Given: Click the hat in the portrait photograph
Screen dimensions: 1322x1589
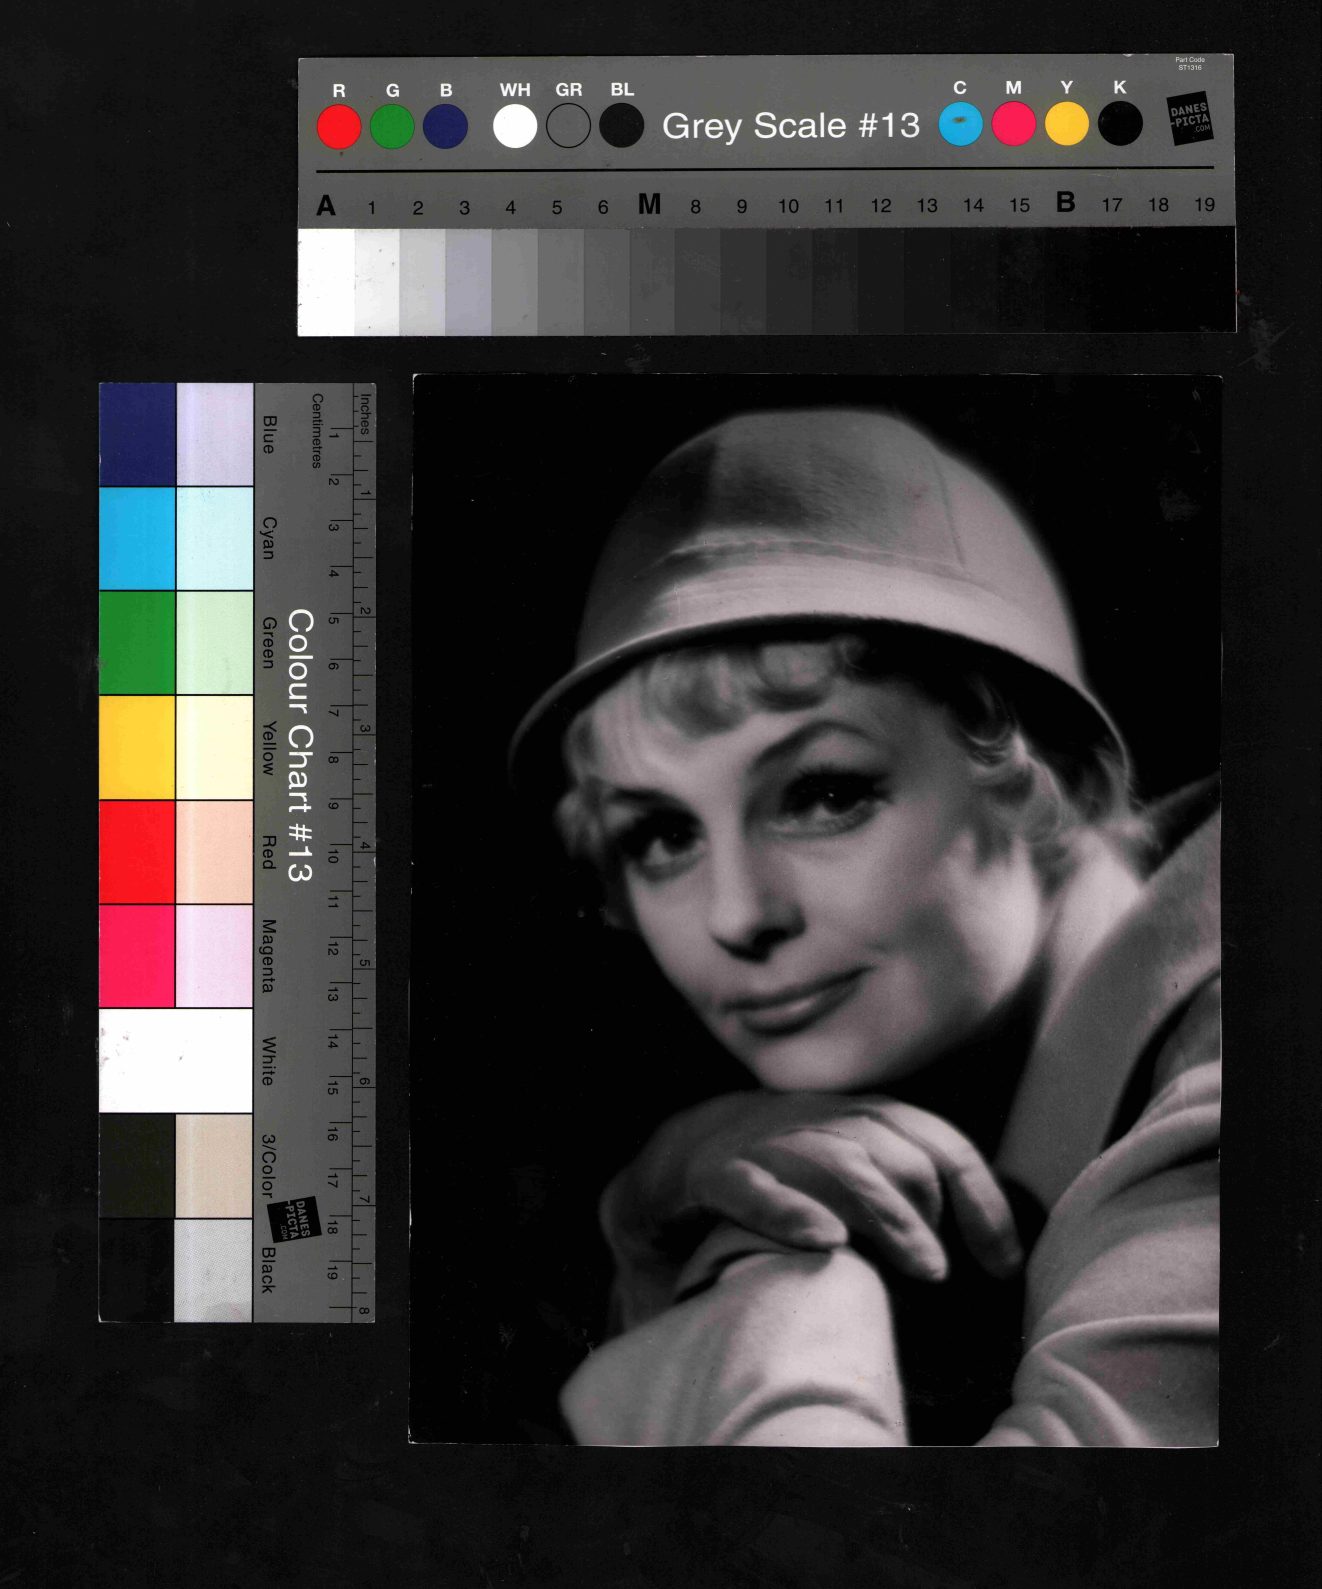Looking at the screenshot, I should point(820,540).
